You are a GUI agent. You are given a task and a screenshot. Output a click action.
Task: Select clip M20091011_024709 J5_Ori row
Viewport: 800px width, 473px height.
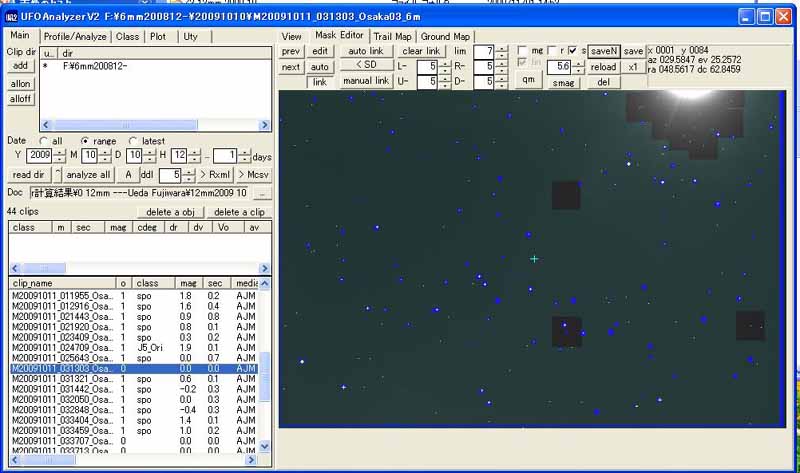62,347
